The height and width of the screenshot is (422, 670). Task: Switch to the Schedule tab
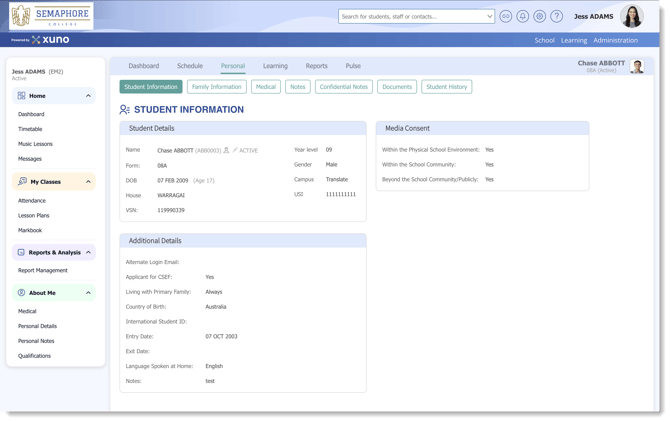pyautogui.click(x=190, y=66)
